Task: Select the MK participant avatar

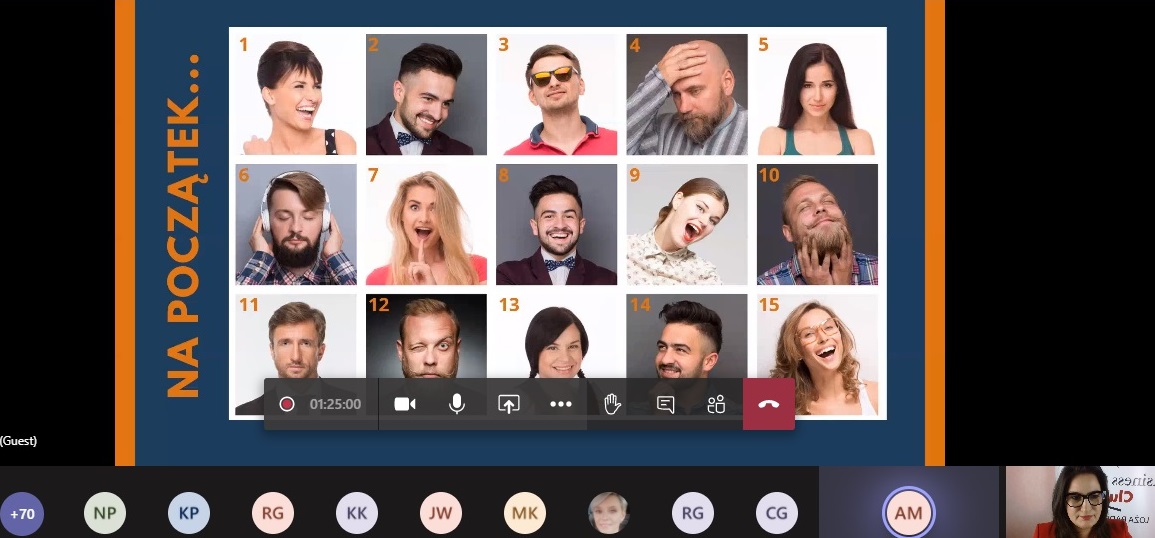Action: pos(525,514)
